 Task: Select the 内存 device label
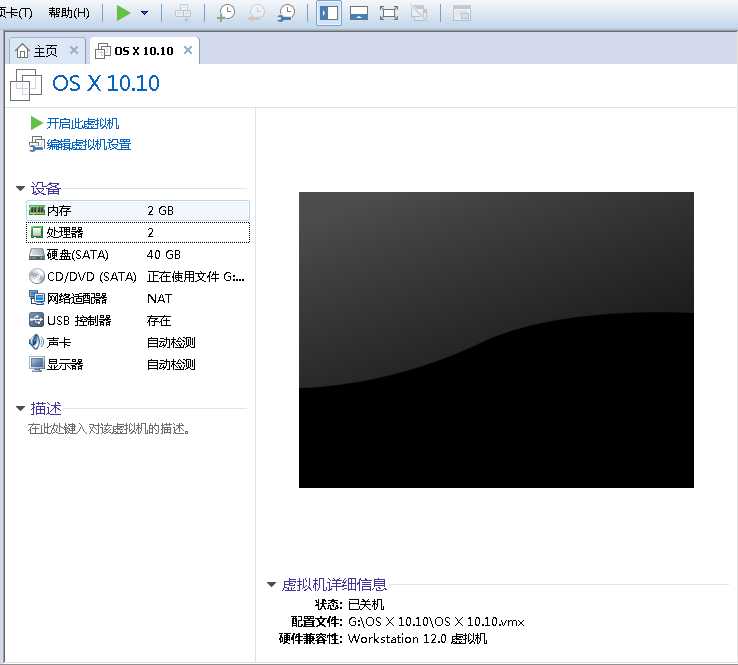tap(59, 210)
